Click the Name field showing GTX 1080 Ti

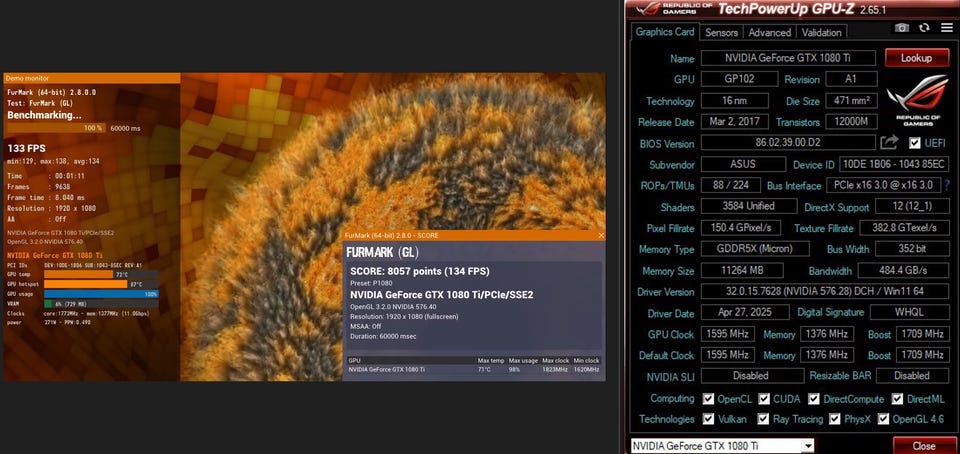click(x=788, y=58)
